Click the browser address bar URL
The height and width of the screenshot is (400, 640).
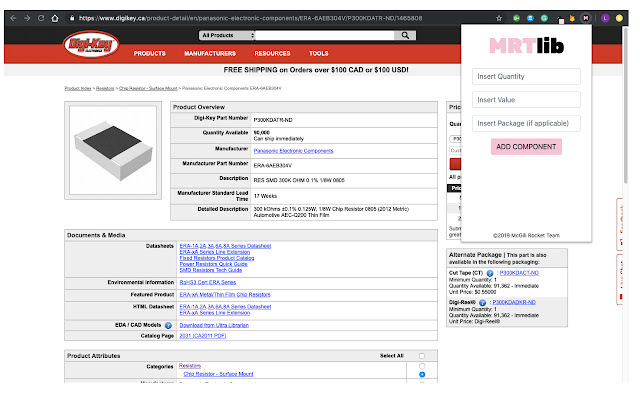click(x=251, y=18)
